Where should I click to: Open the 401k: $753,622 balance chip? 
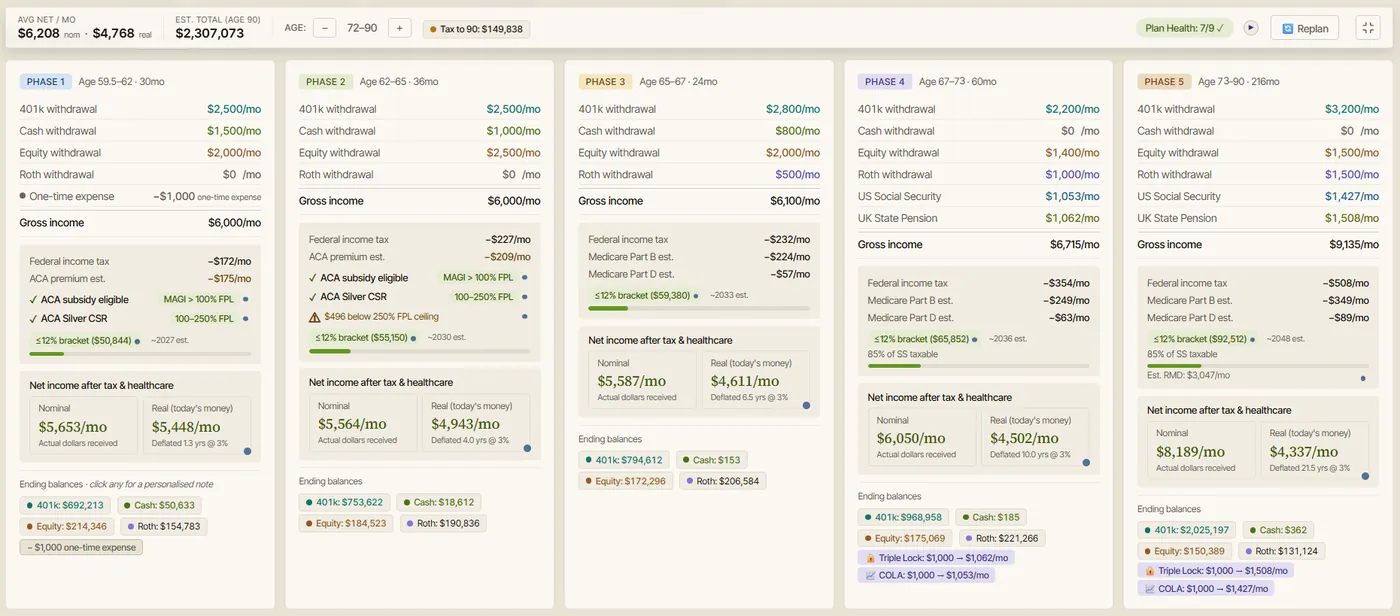click(x=344, y=502)
